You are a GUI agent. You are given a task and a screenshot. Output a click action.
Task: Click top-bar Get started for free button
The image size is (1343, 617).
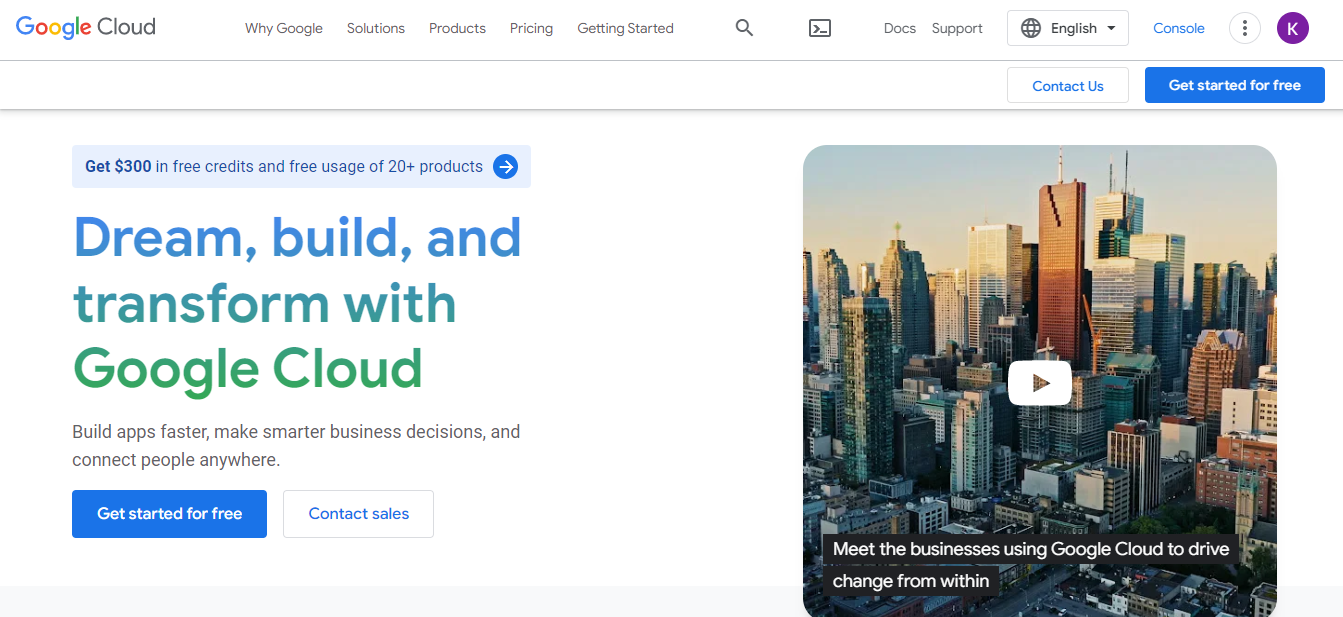pyautogui.click(x=1235, y=85)
